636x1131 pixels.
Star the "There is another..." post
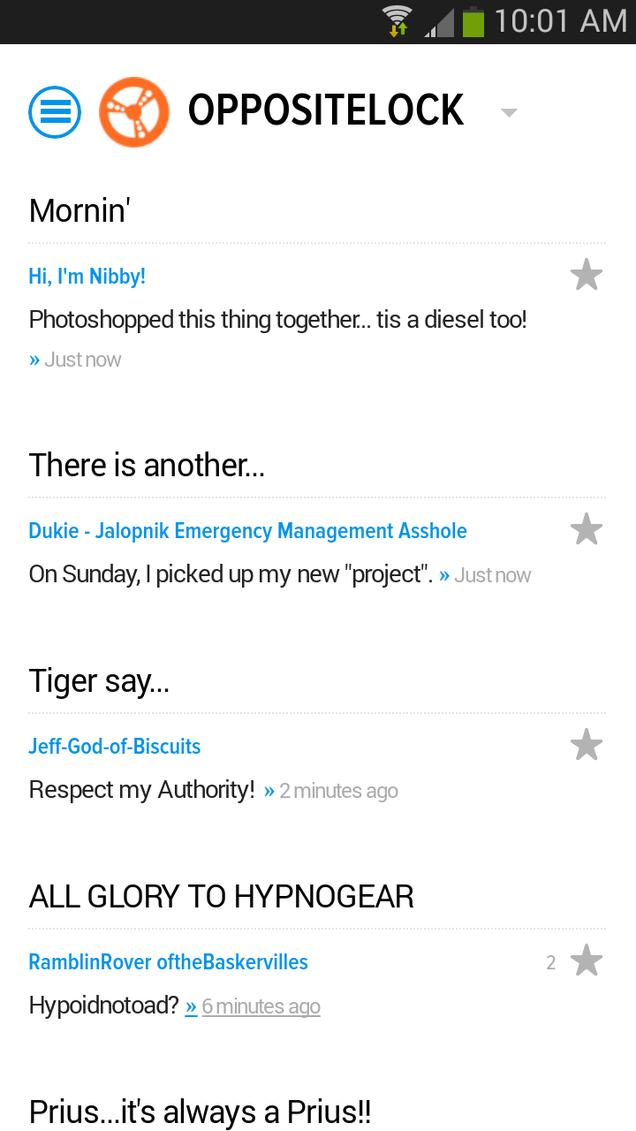tap(586, 529)
